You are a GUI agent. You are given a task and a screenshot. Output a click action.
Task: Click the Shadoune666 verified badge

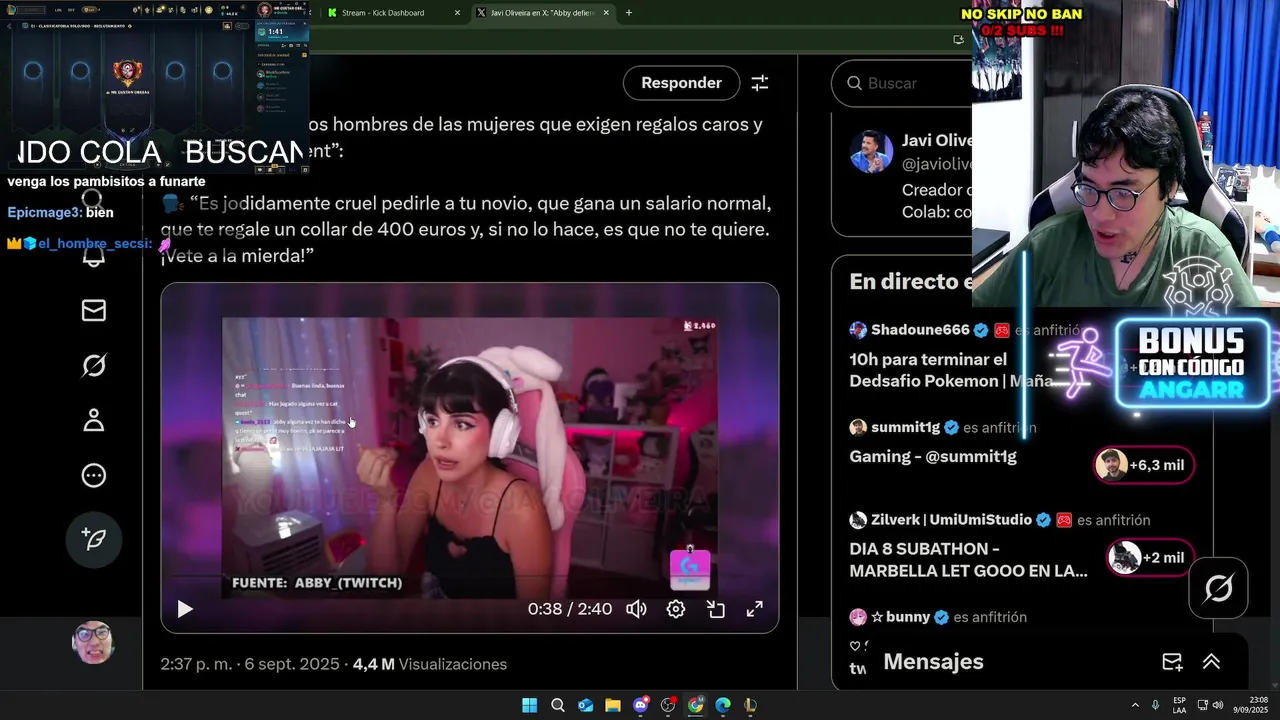tap(981, 330)
